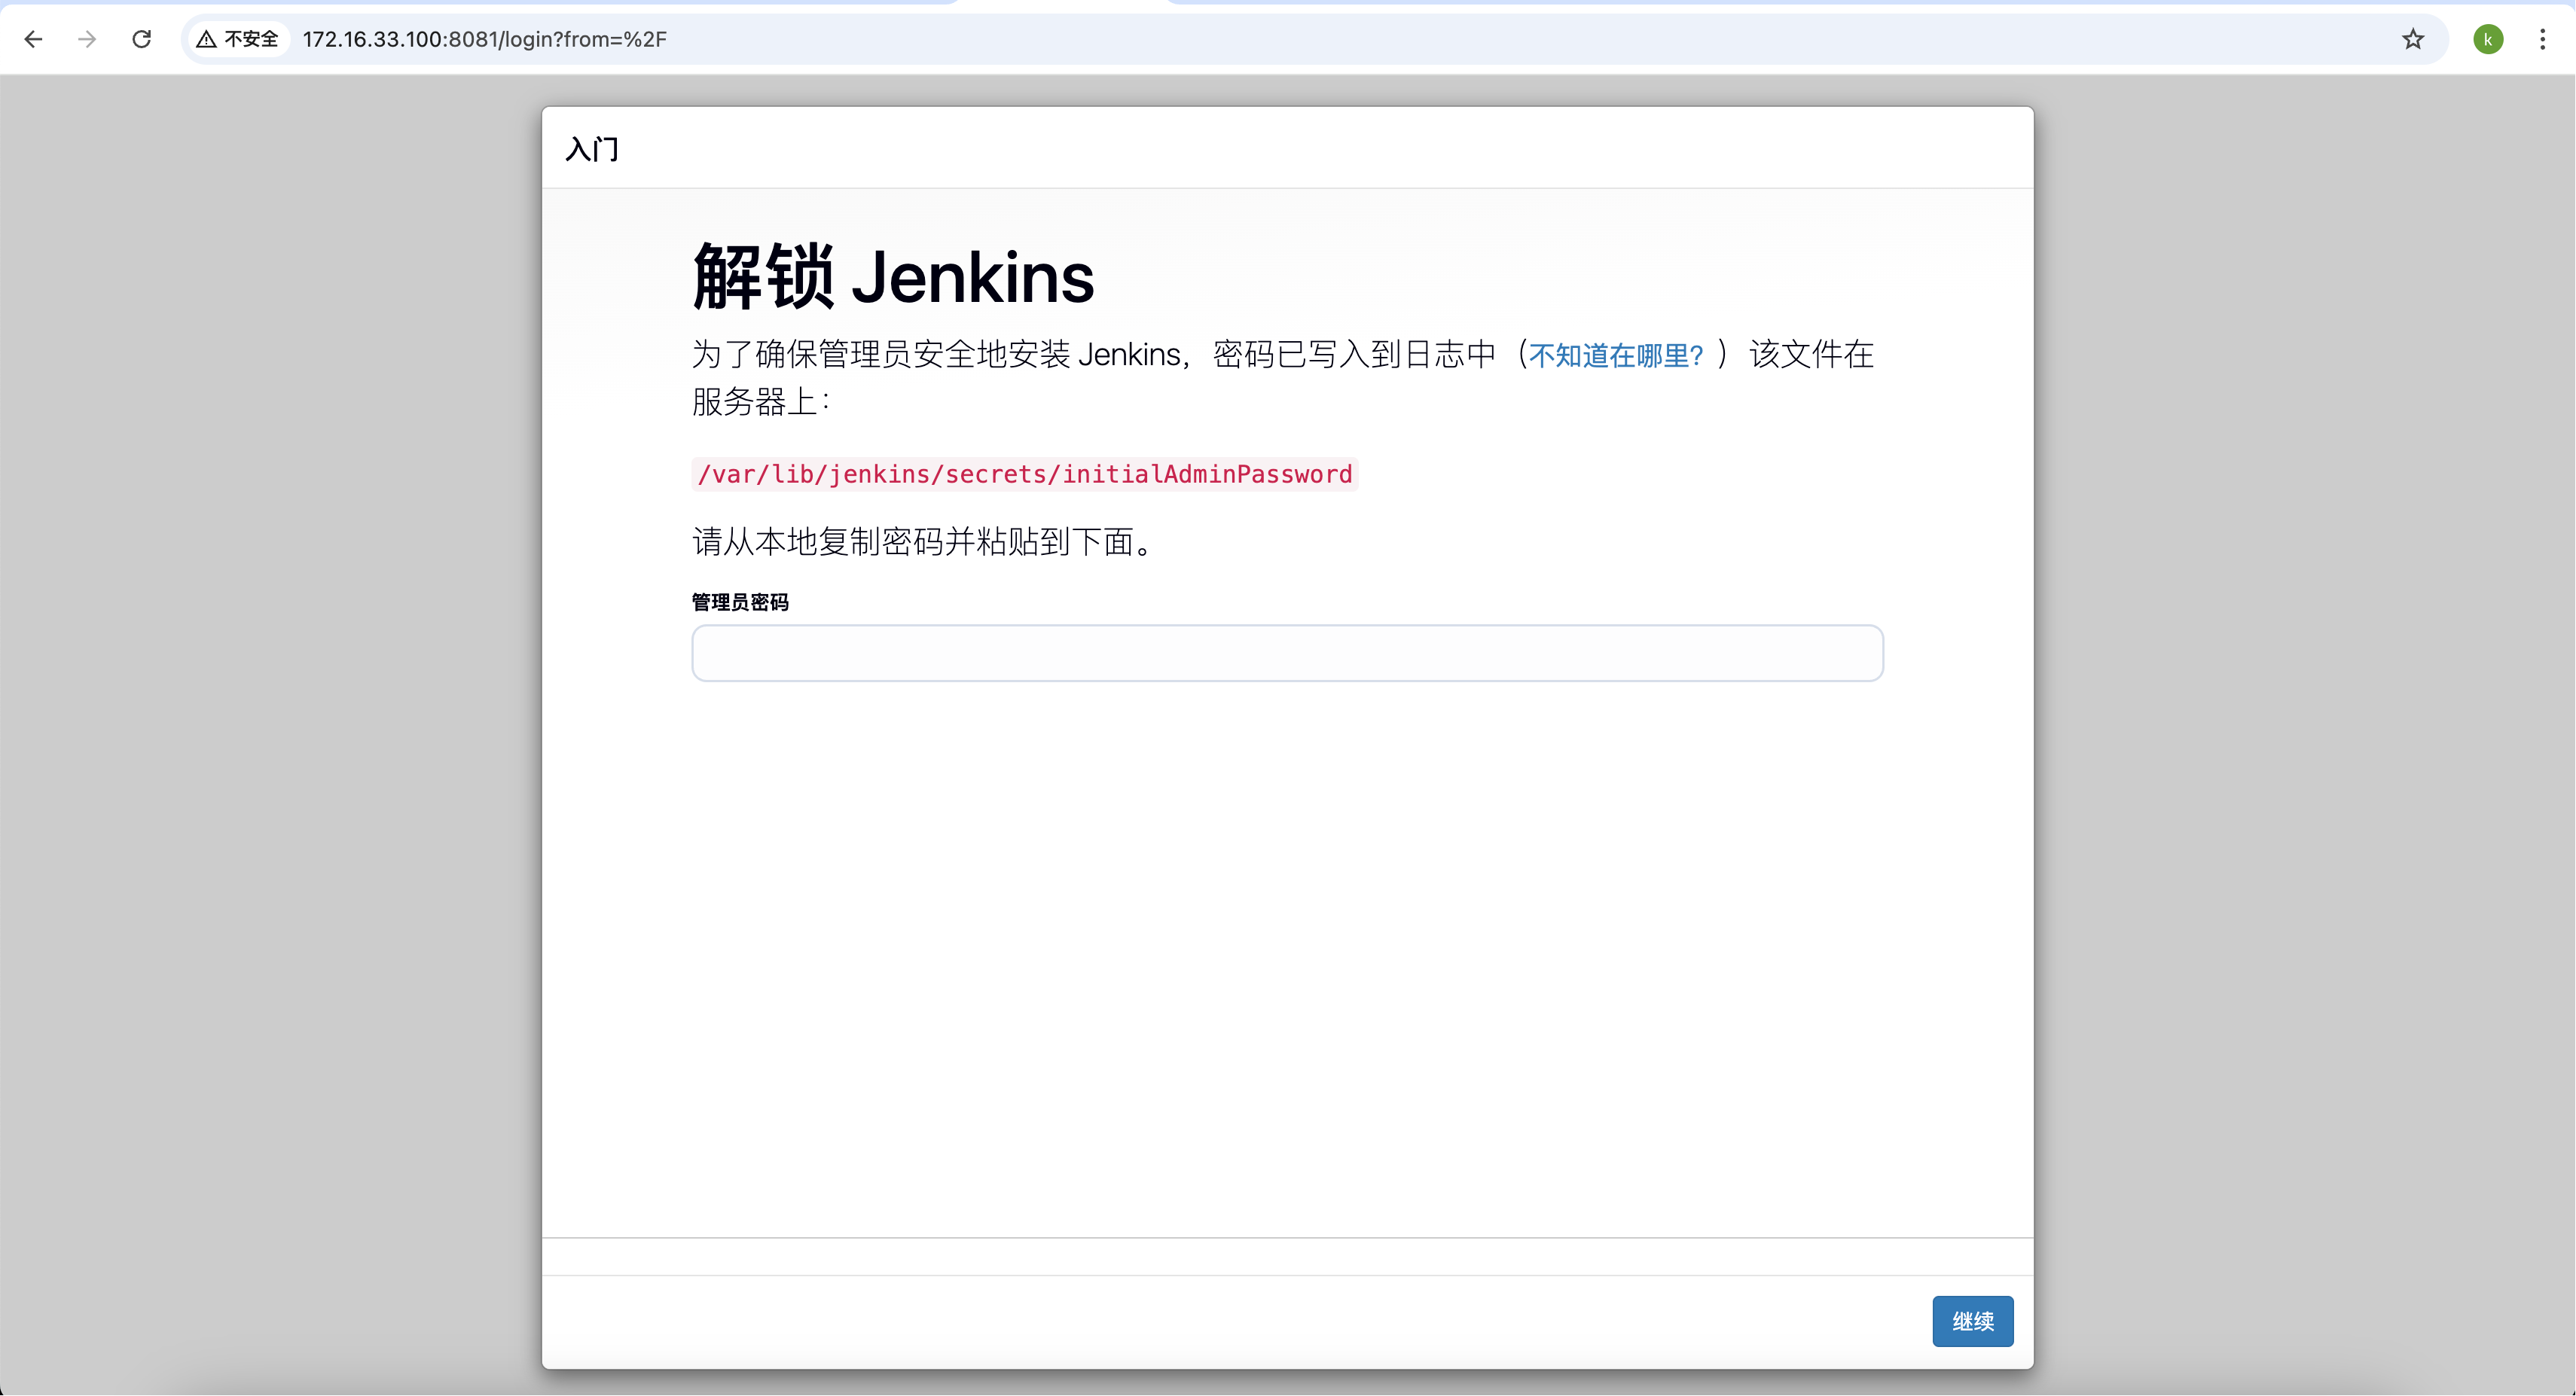2576x1396 pixels.
Task: Click the 管理员密码 field label
Action: [740, 602]
